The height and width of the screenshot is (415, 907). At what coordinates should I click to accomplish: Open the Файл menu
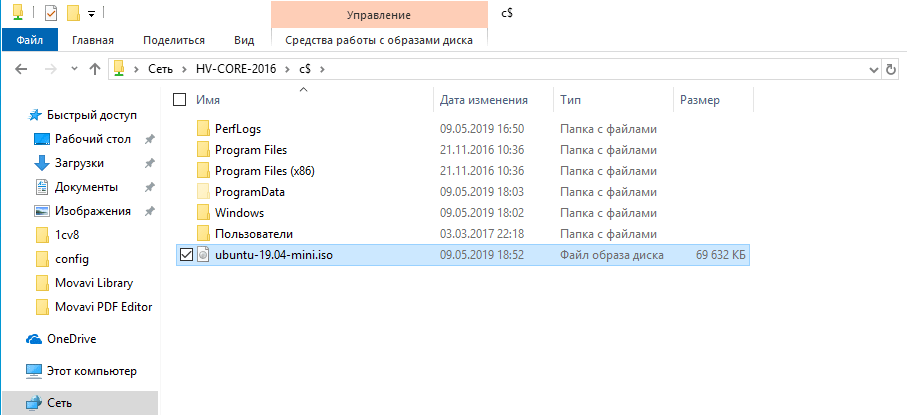[x=30, y=40]
